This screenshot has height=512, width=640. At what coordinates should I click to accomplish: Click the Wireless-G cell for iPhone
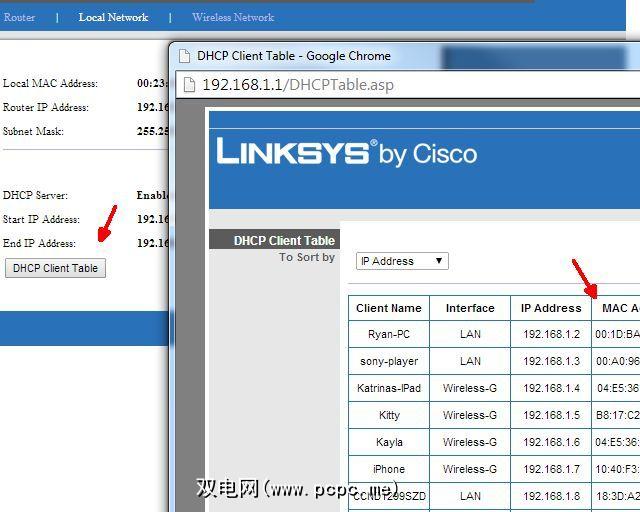pos(470,469)
